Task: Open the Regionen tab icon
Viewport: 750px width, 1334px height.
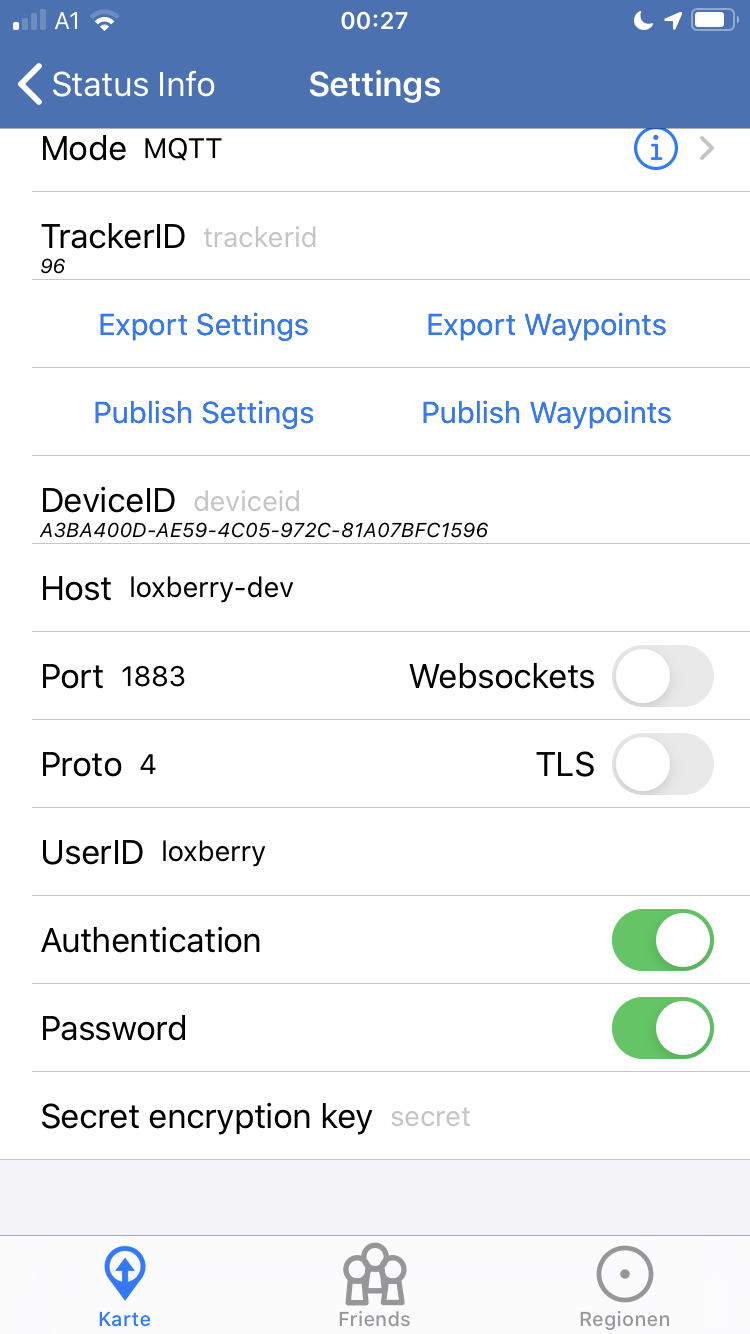Action: [x=624, y=1275]
